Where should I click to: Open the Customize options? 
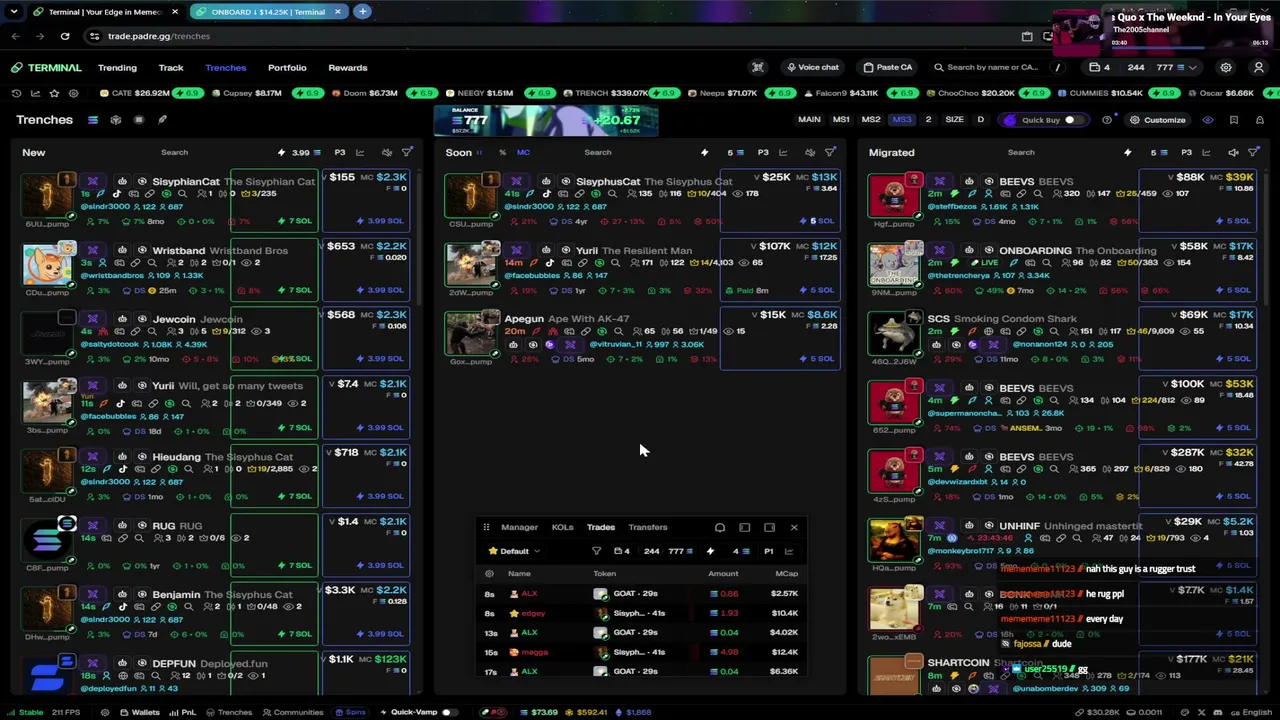[1158, 120]
